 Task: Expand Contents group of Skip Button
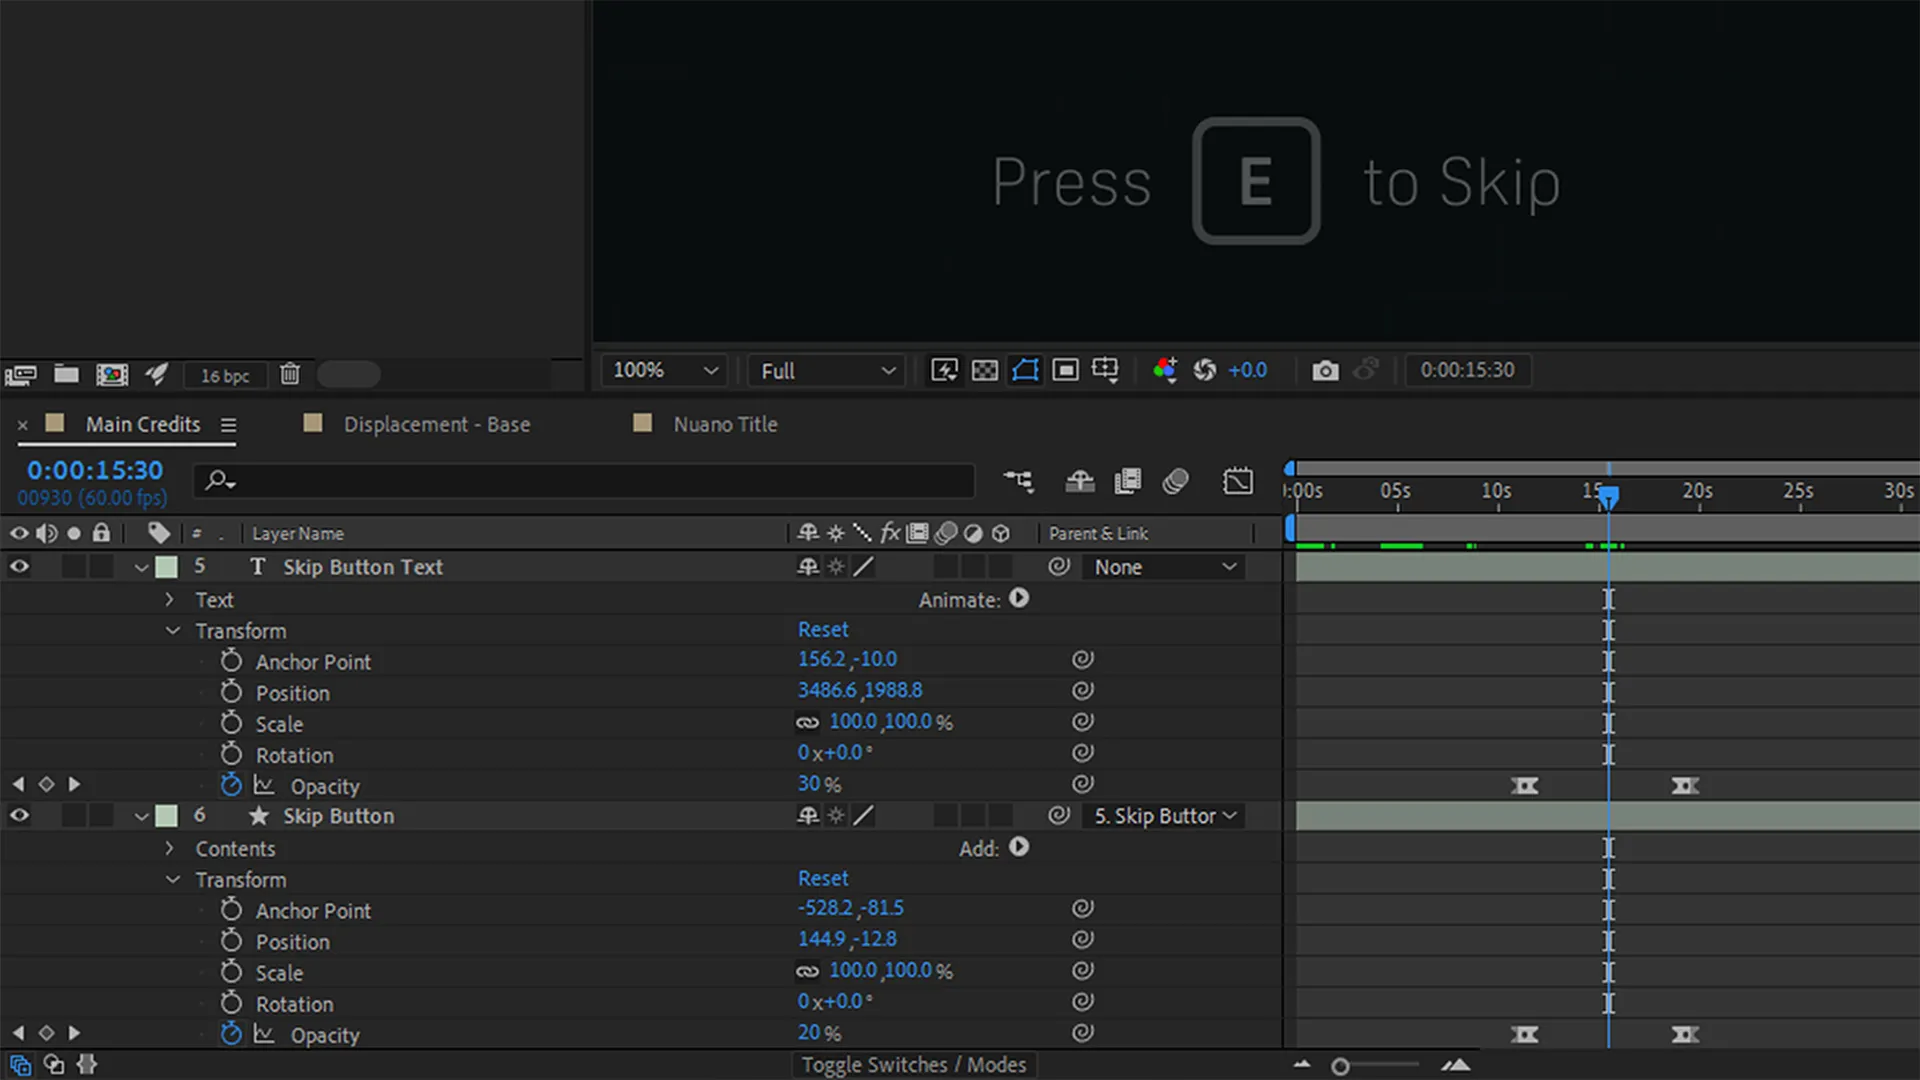tap(170, 848)
